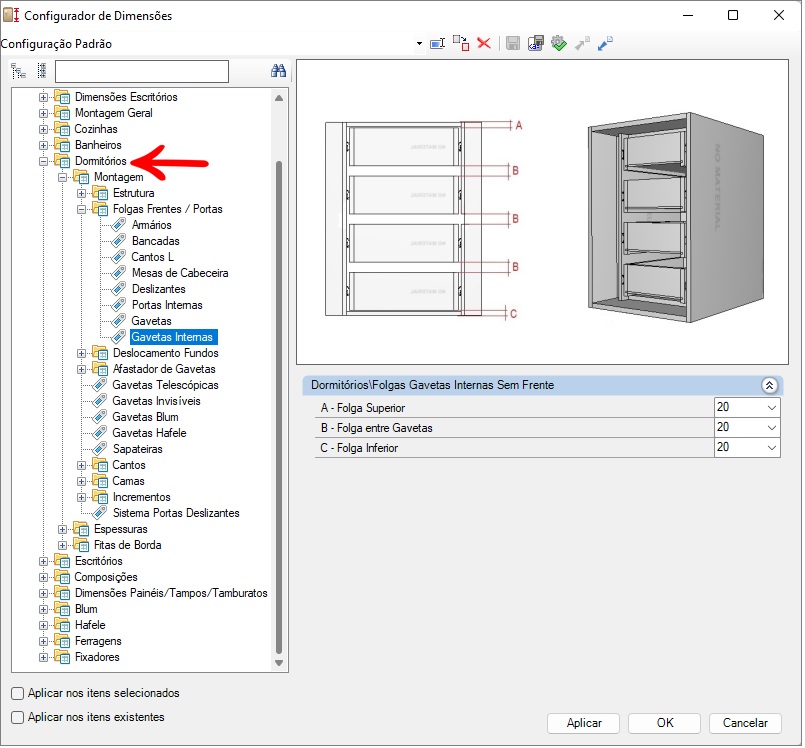Select the Banheiros tree item
Screen dimensions: 805x748
pos(98,145)
